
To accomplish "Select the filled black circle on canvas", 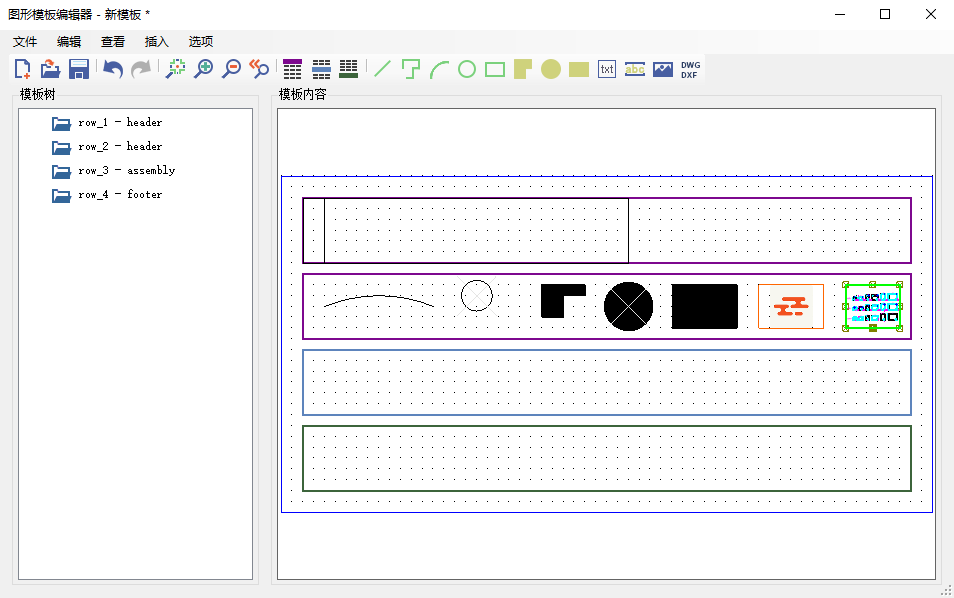I will click(x=628, y=306).
